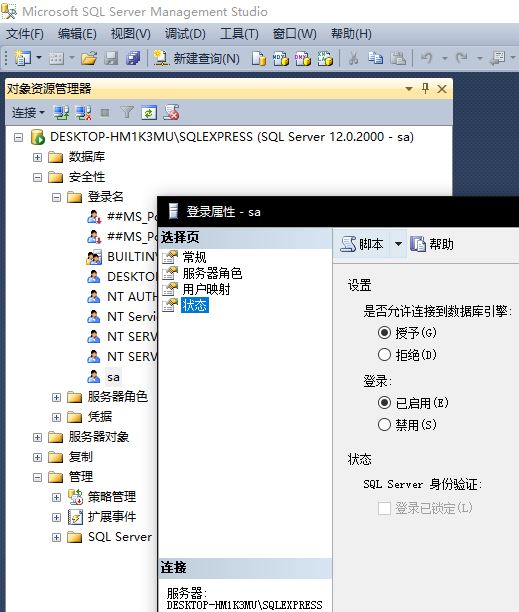This screenshot has height=612, width=519.
Task: Open the Connect (连接) dropdown
Action: (x=28, y=113)
